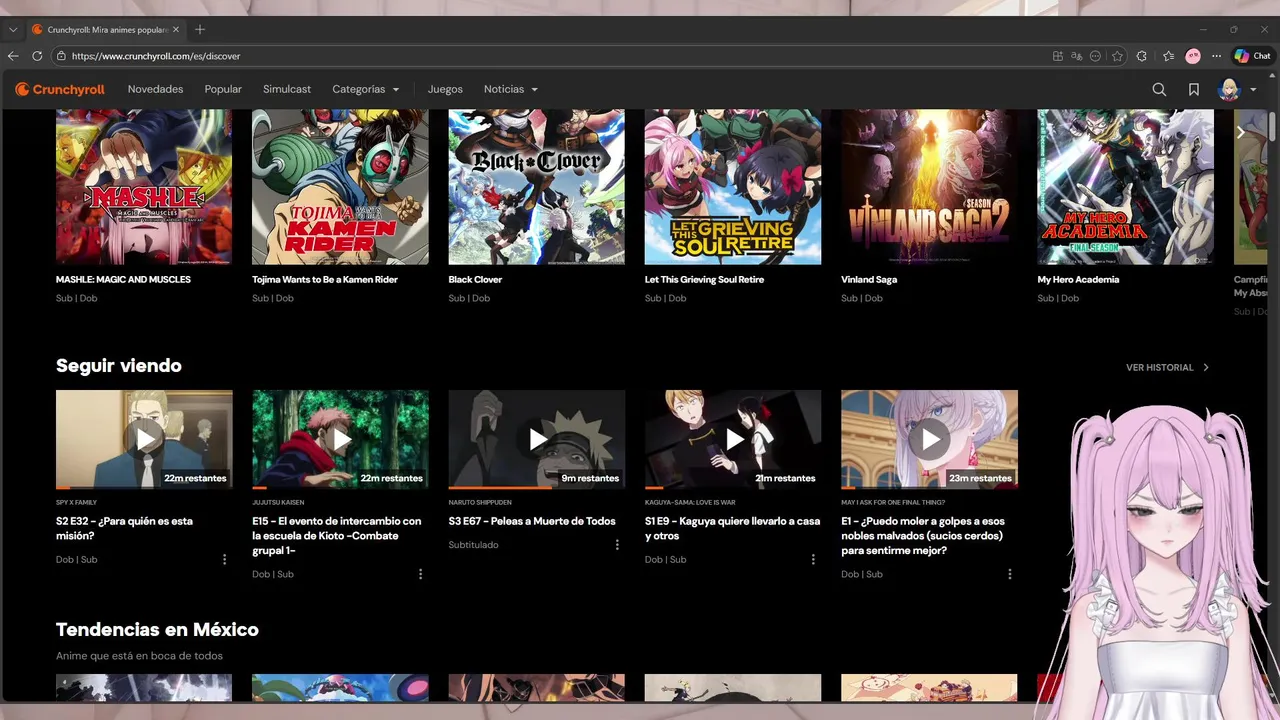This screenshot has height=720, width=1280.
Task: Open the Vinland Saga title link
Action: [x=869, y=279]
